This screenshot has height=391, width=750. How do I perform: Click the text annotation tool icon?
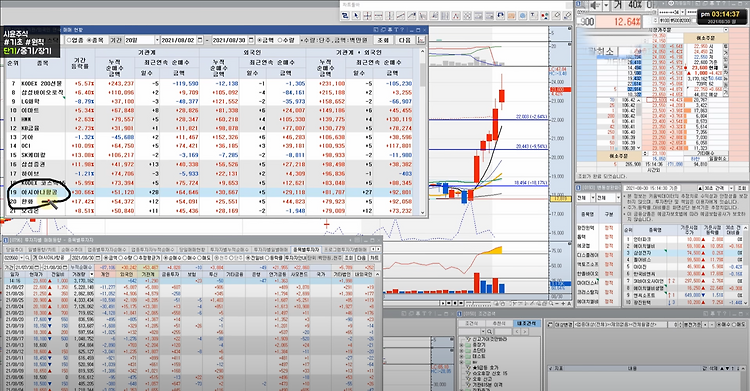[x=533, y=16]
